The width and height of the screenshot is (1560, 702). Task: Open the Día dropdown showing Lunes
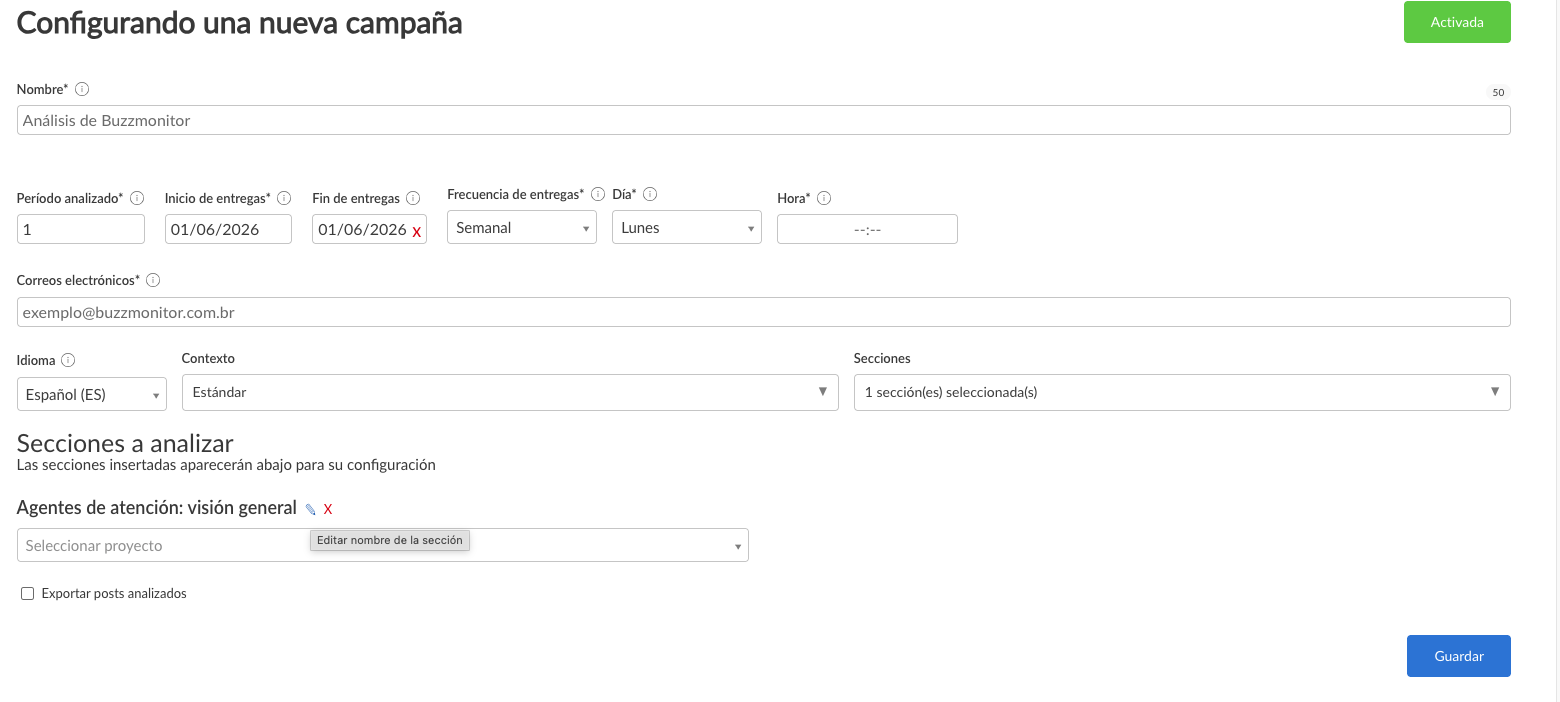687,228
